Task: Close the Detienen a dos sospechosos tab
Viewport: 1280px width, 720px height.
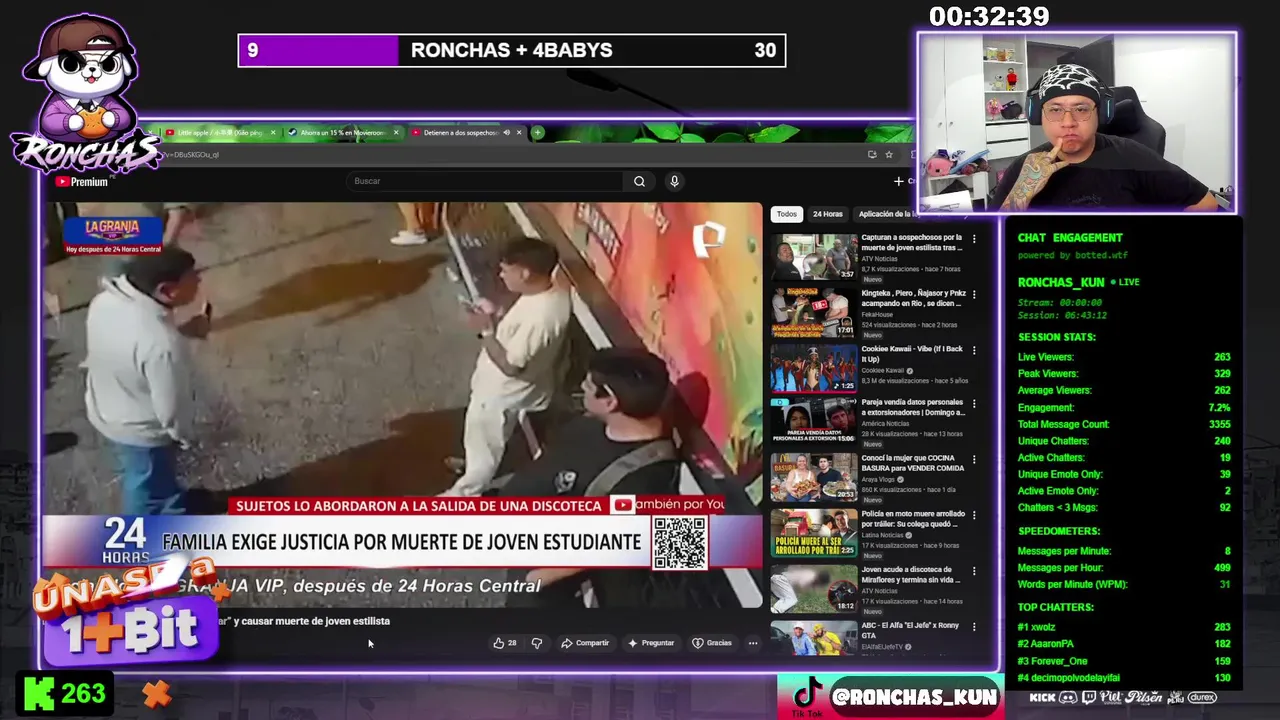Action: pos(519,133)
